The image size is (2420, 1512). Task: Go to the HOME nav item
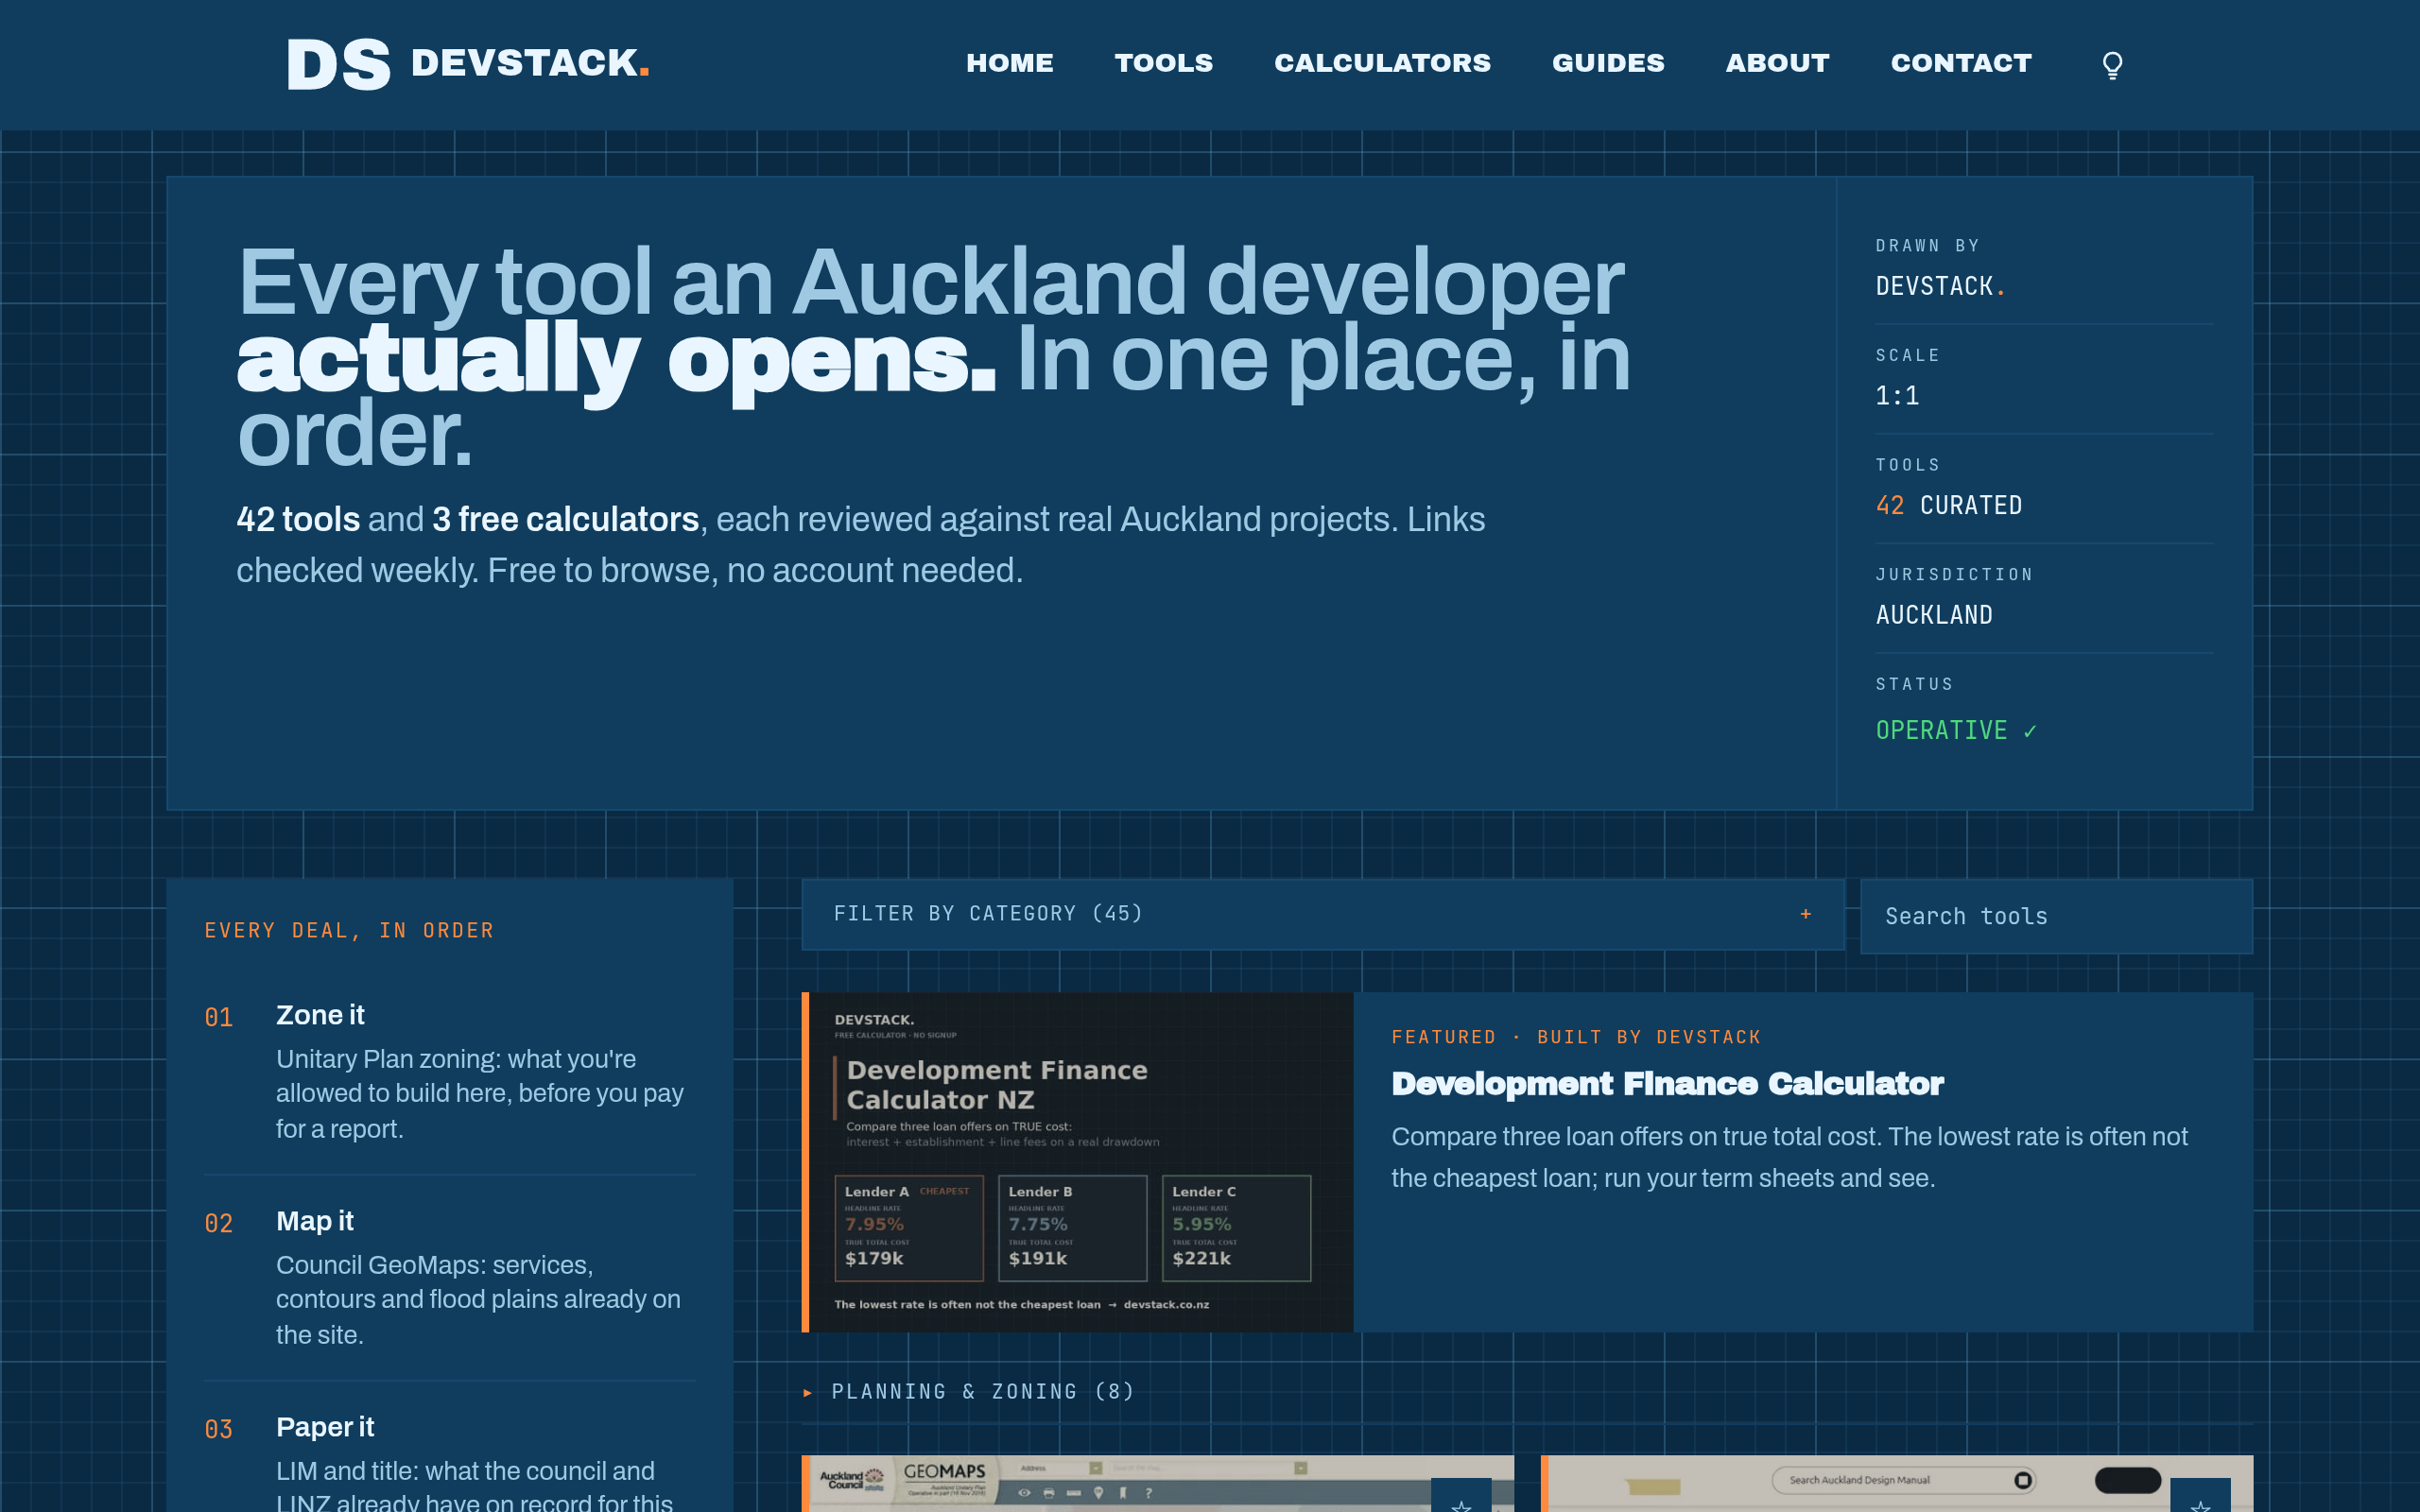1010,63
